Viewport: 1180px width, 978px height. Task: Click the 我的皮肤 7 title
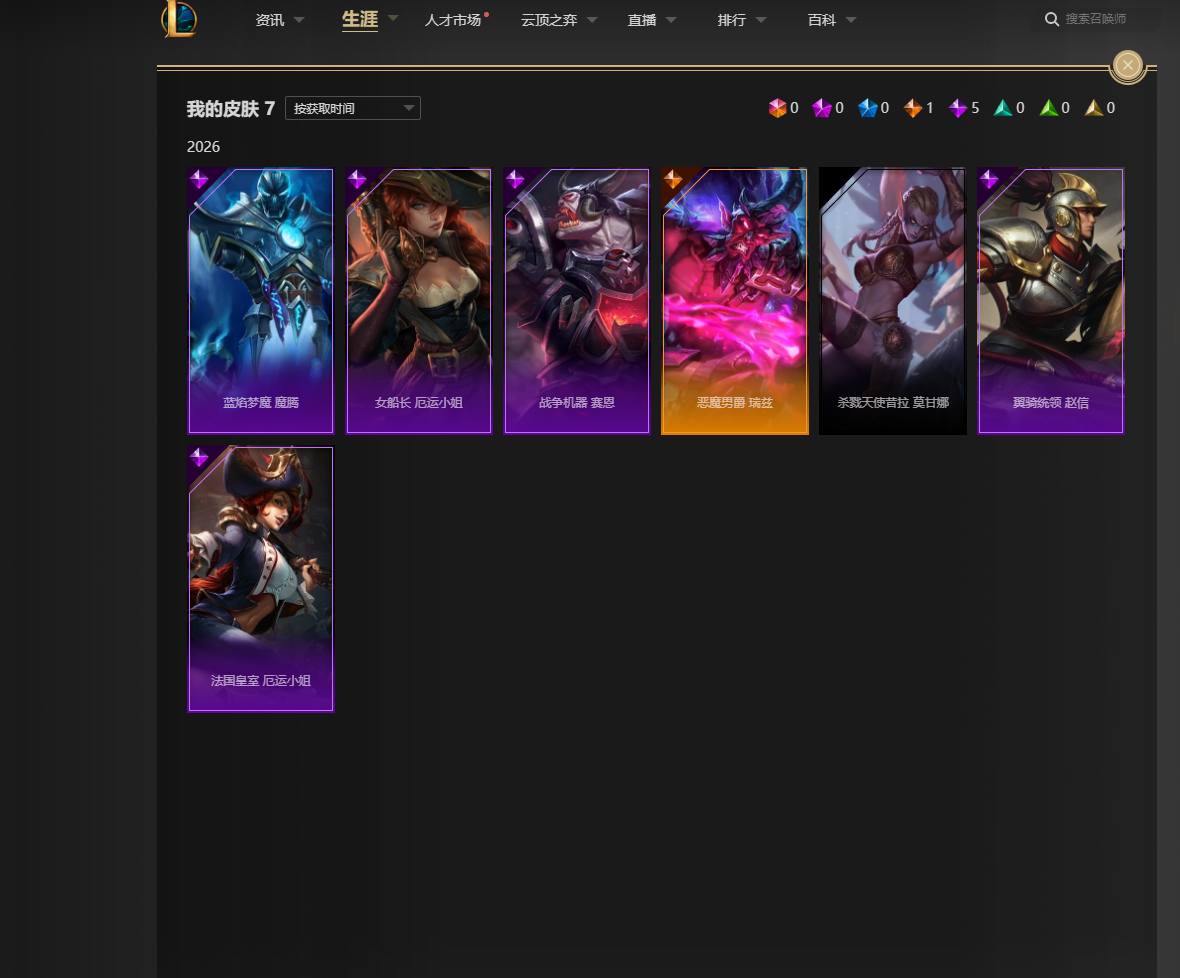(230, 109)
